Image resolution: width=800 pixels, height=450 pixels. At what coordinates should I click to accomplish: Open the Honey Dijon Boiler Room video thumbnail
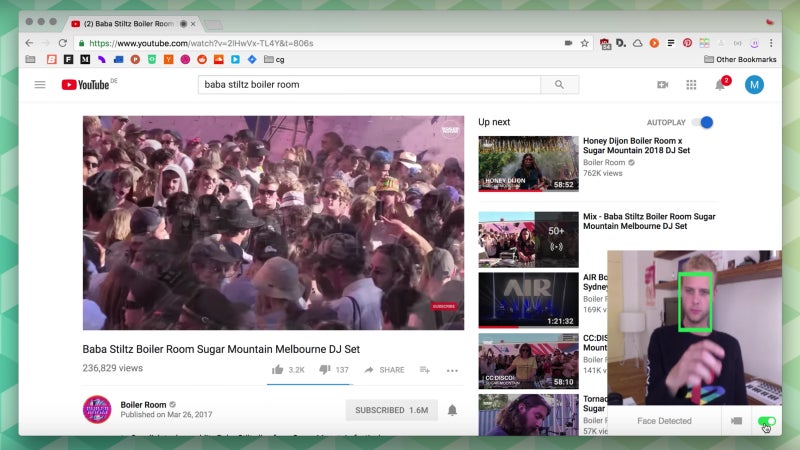tap(528, 164)
